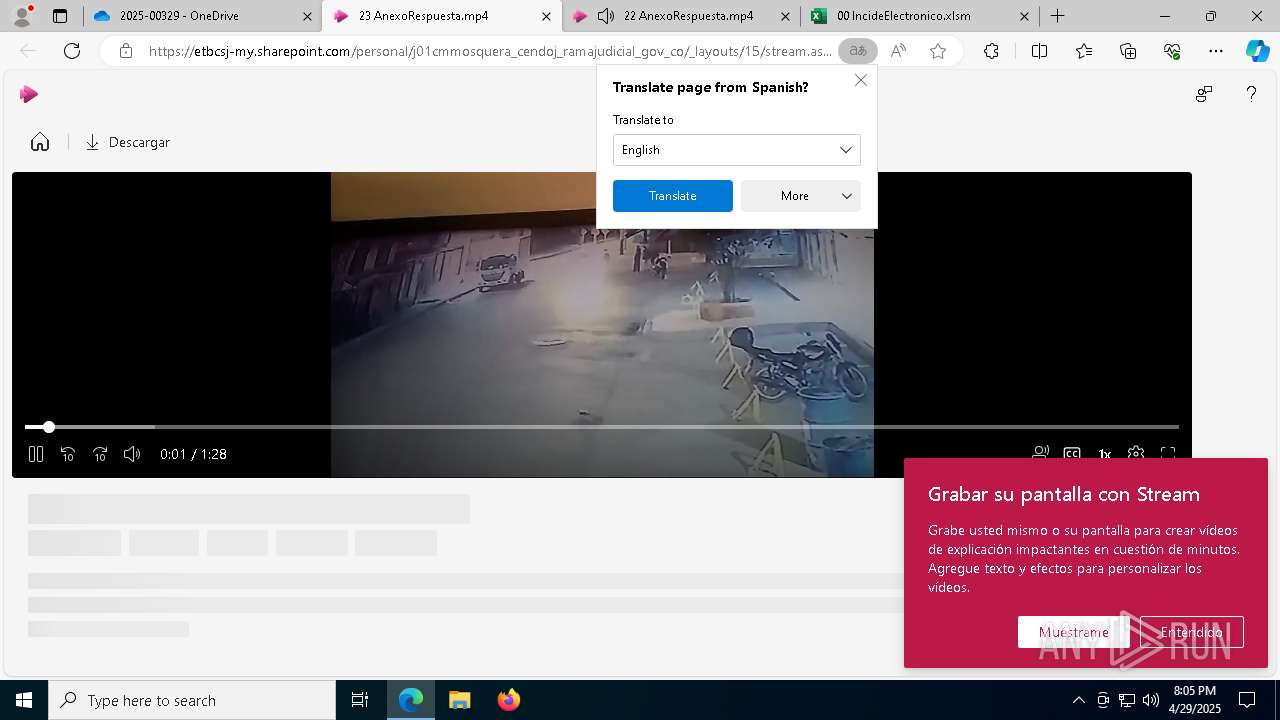
Task: Click the playhead marker on the timeline
Action: tap(48, 427)
